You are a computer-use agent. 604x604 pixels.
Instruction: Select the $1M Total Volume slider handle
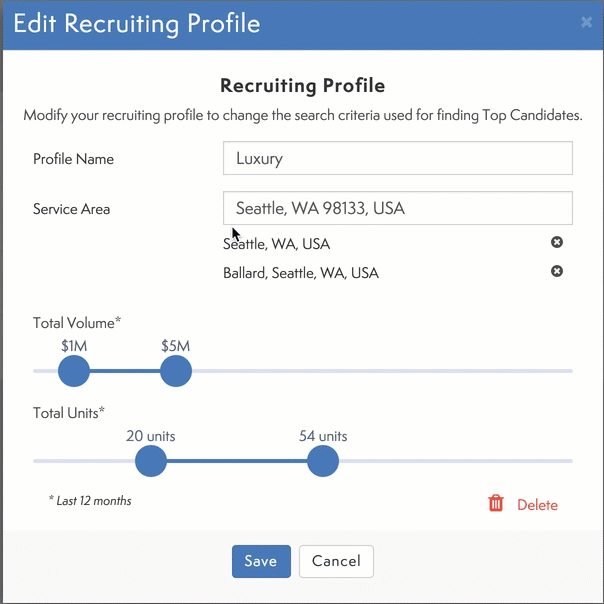point(74,371)
